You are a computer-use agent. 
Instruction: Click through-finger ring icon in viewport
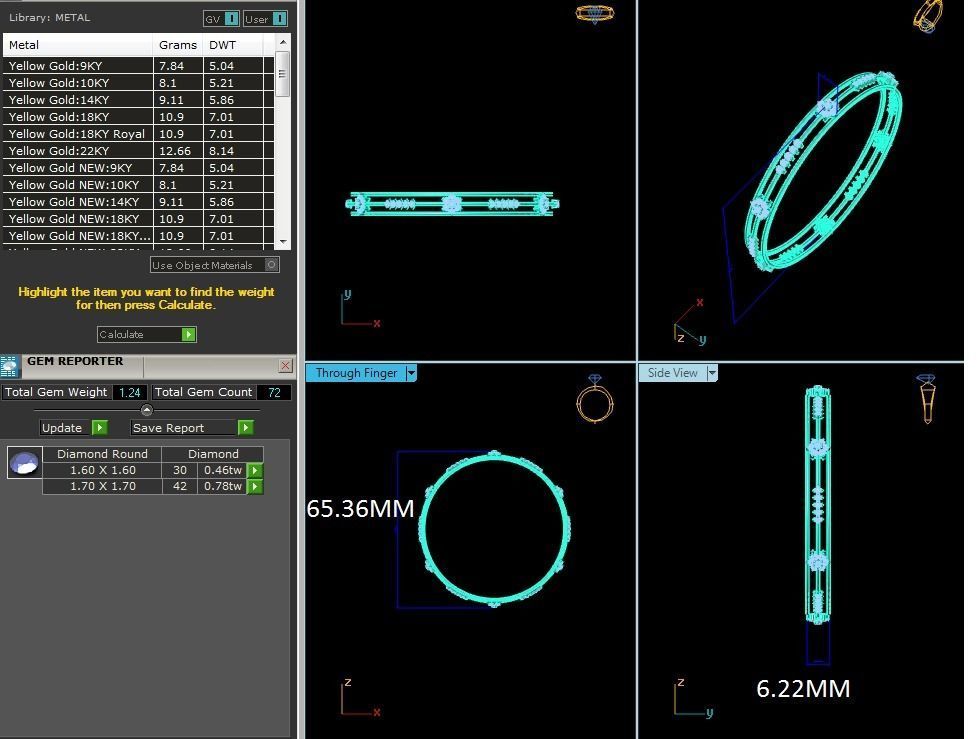point(594,399)
